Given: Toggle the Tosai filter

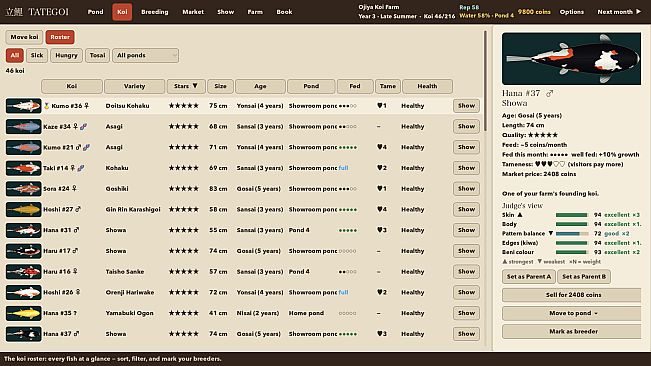Looking at the screenshot, I should (98, 55).
